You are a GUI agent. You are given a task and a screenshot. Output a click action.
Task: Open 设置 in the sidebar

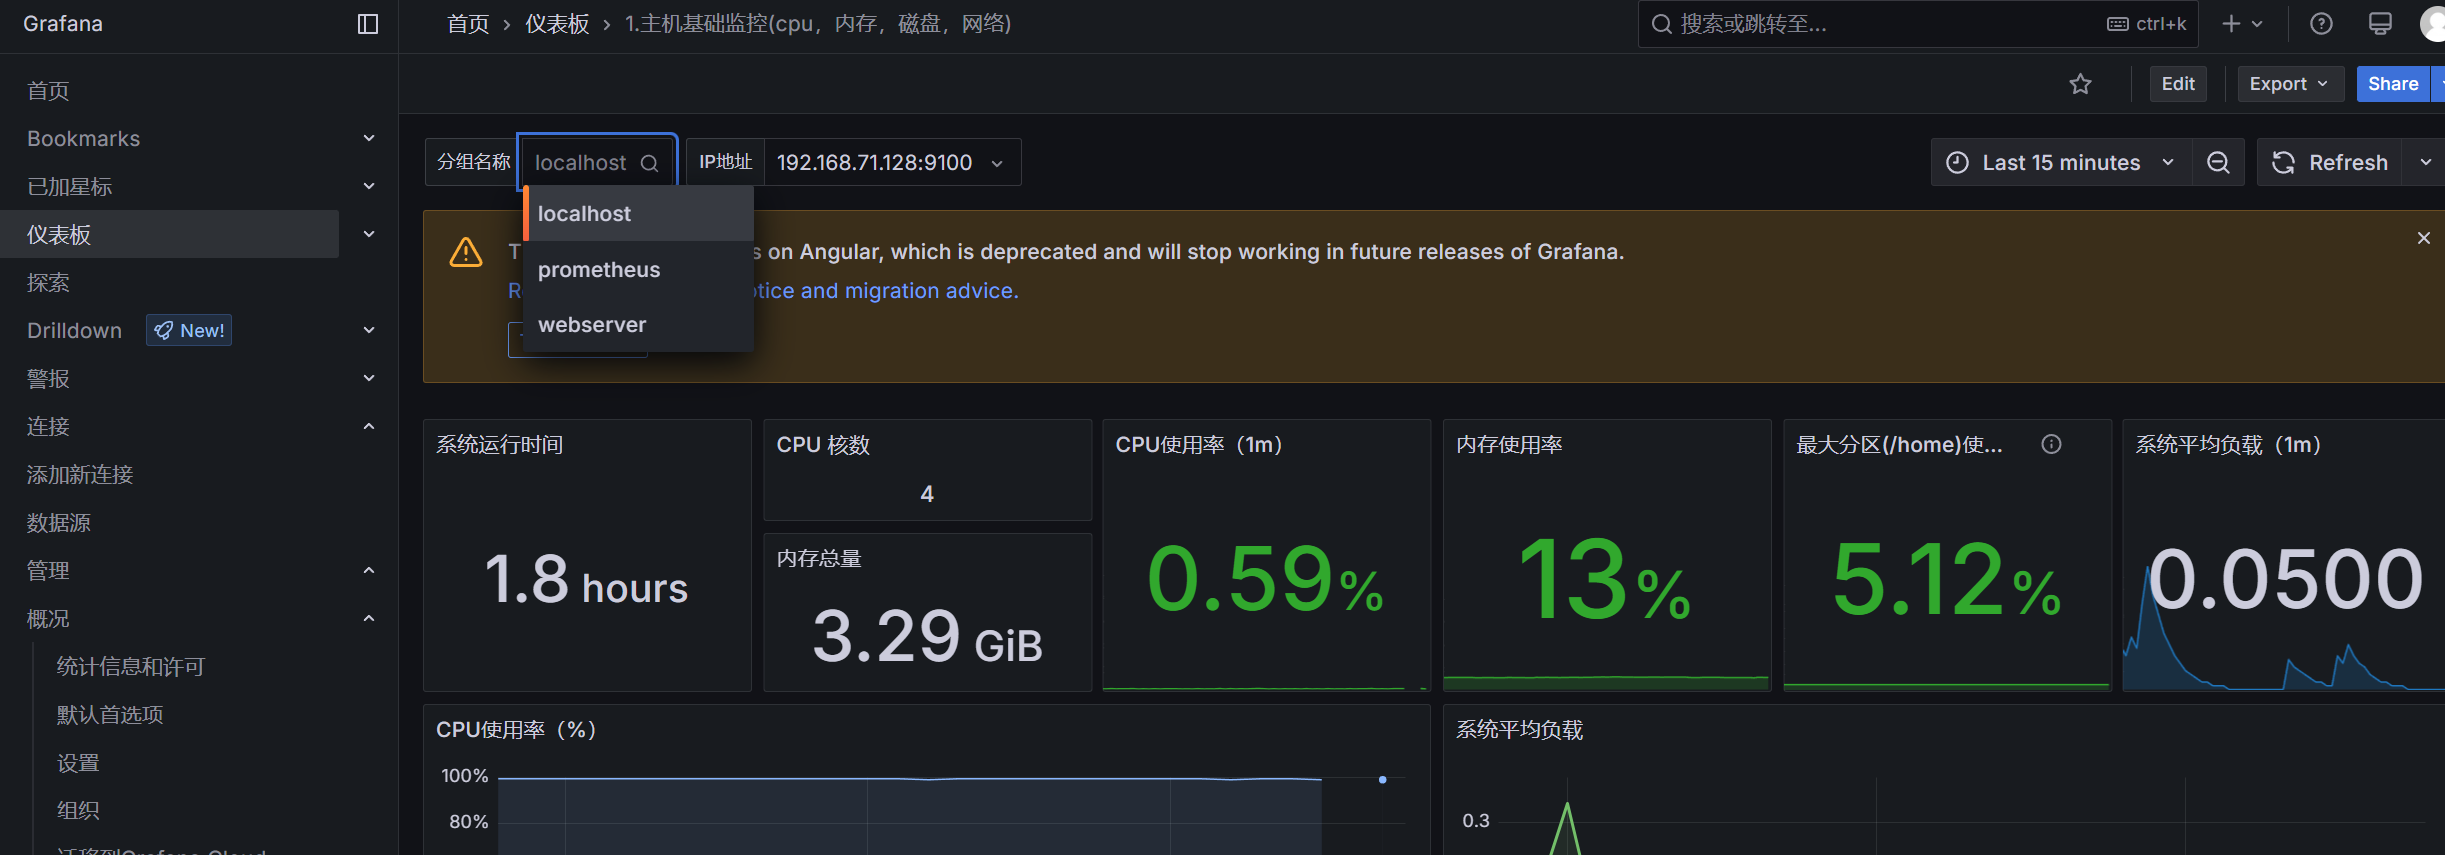(78, 762)
